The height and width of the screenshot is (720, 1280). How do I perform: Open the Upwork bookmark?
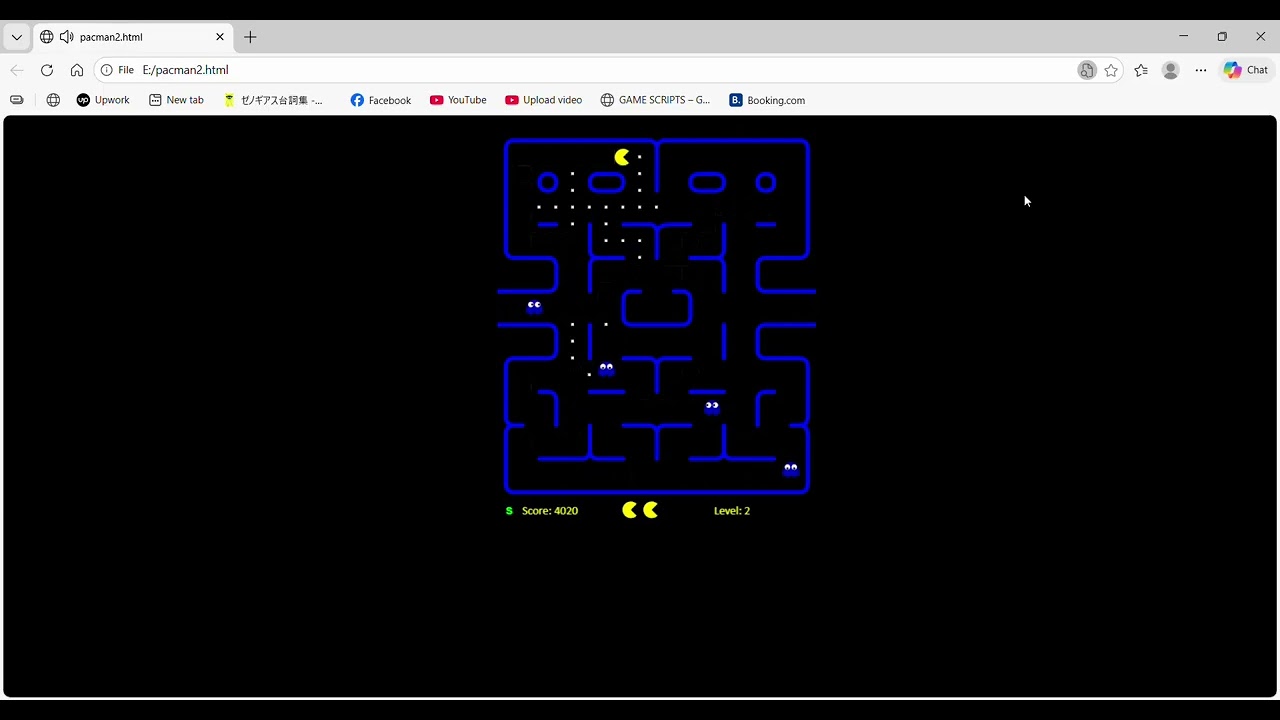pyautogui.click(x=103, y=100)
